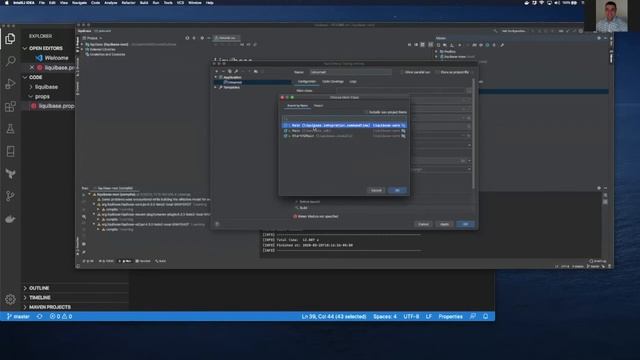Screen dimensions: 640x360
Task: Switch to Logs tab in configuration dialog
Action: point(353,82)
